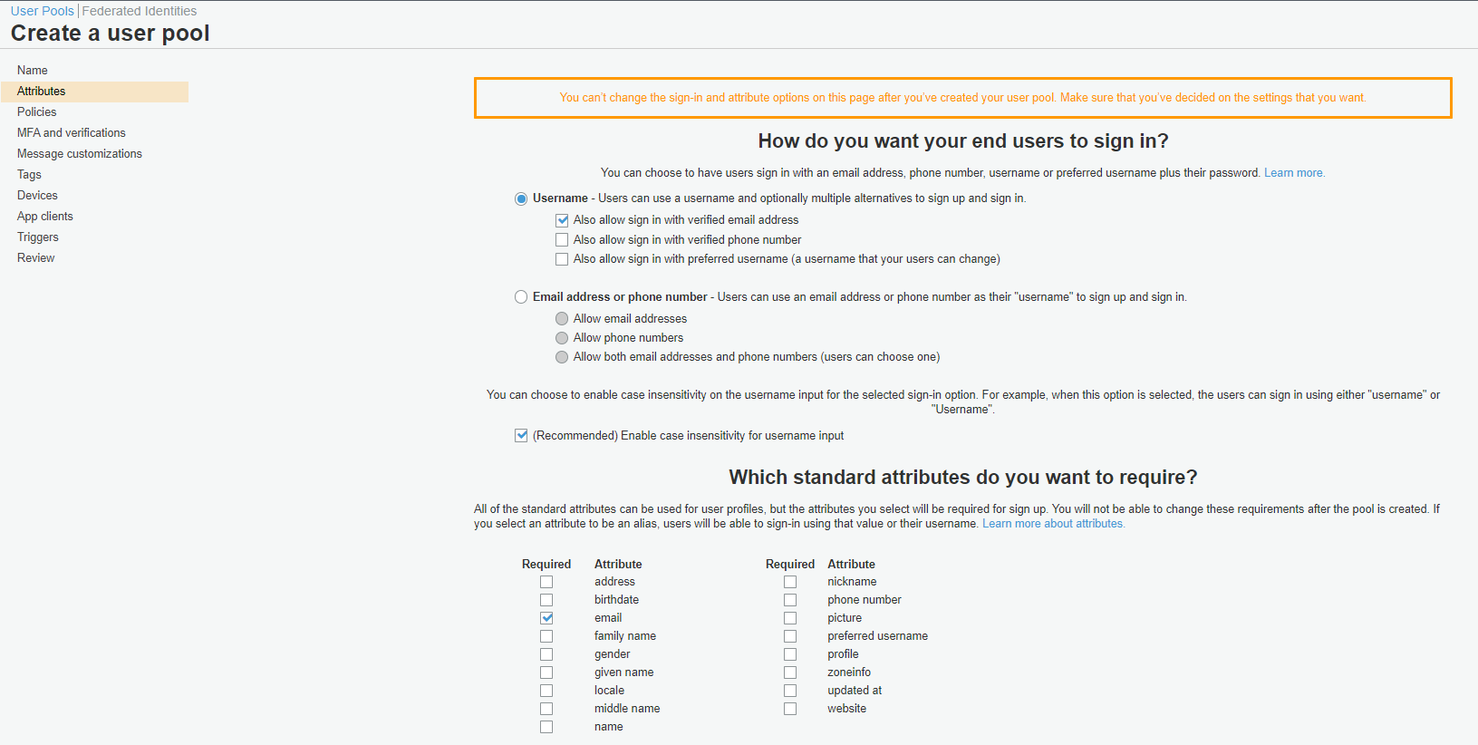This screenshot has width=1478, height=745.
Task: Select the Email address or phone number option
Action: pos(521,296)
